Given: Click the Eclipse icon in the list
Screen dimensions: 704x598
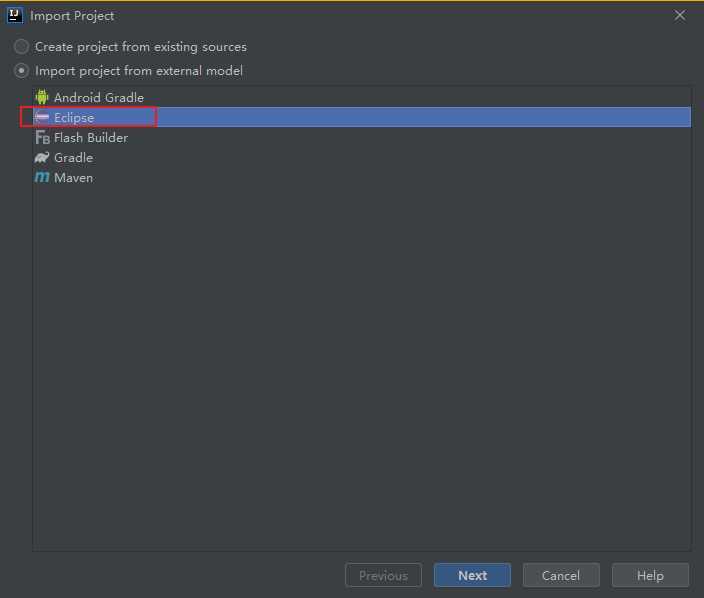Looking at the screenshot, I should (42, 117).
